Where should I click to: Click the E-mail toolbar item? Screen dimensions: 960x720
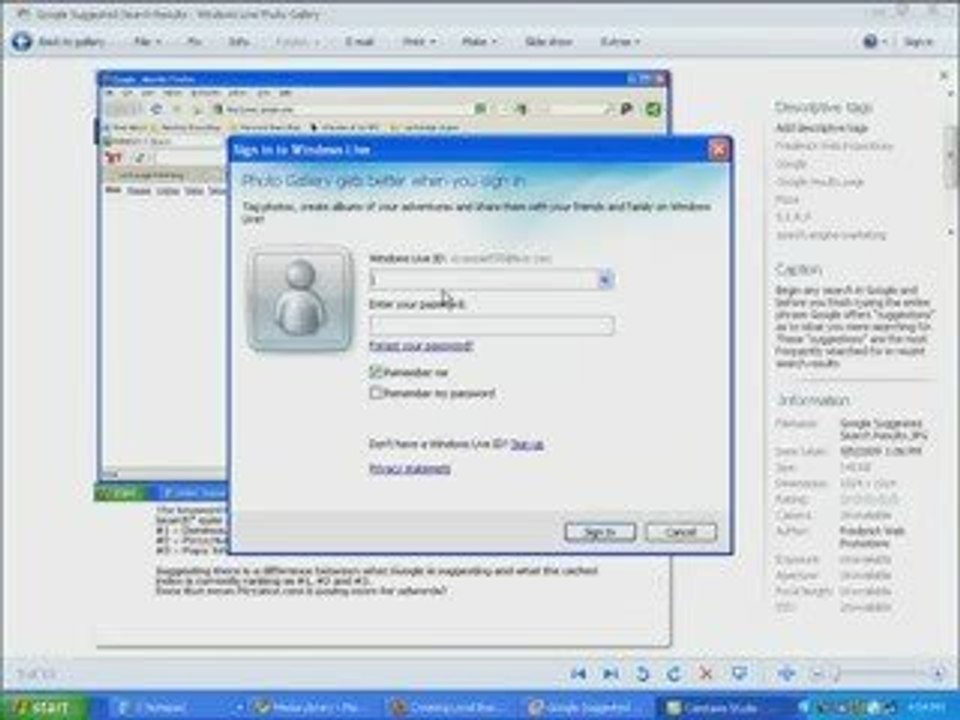coord(359,42)
